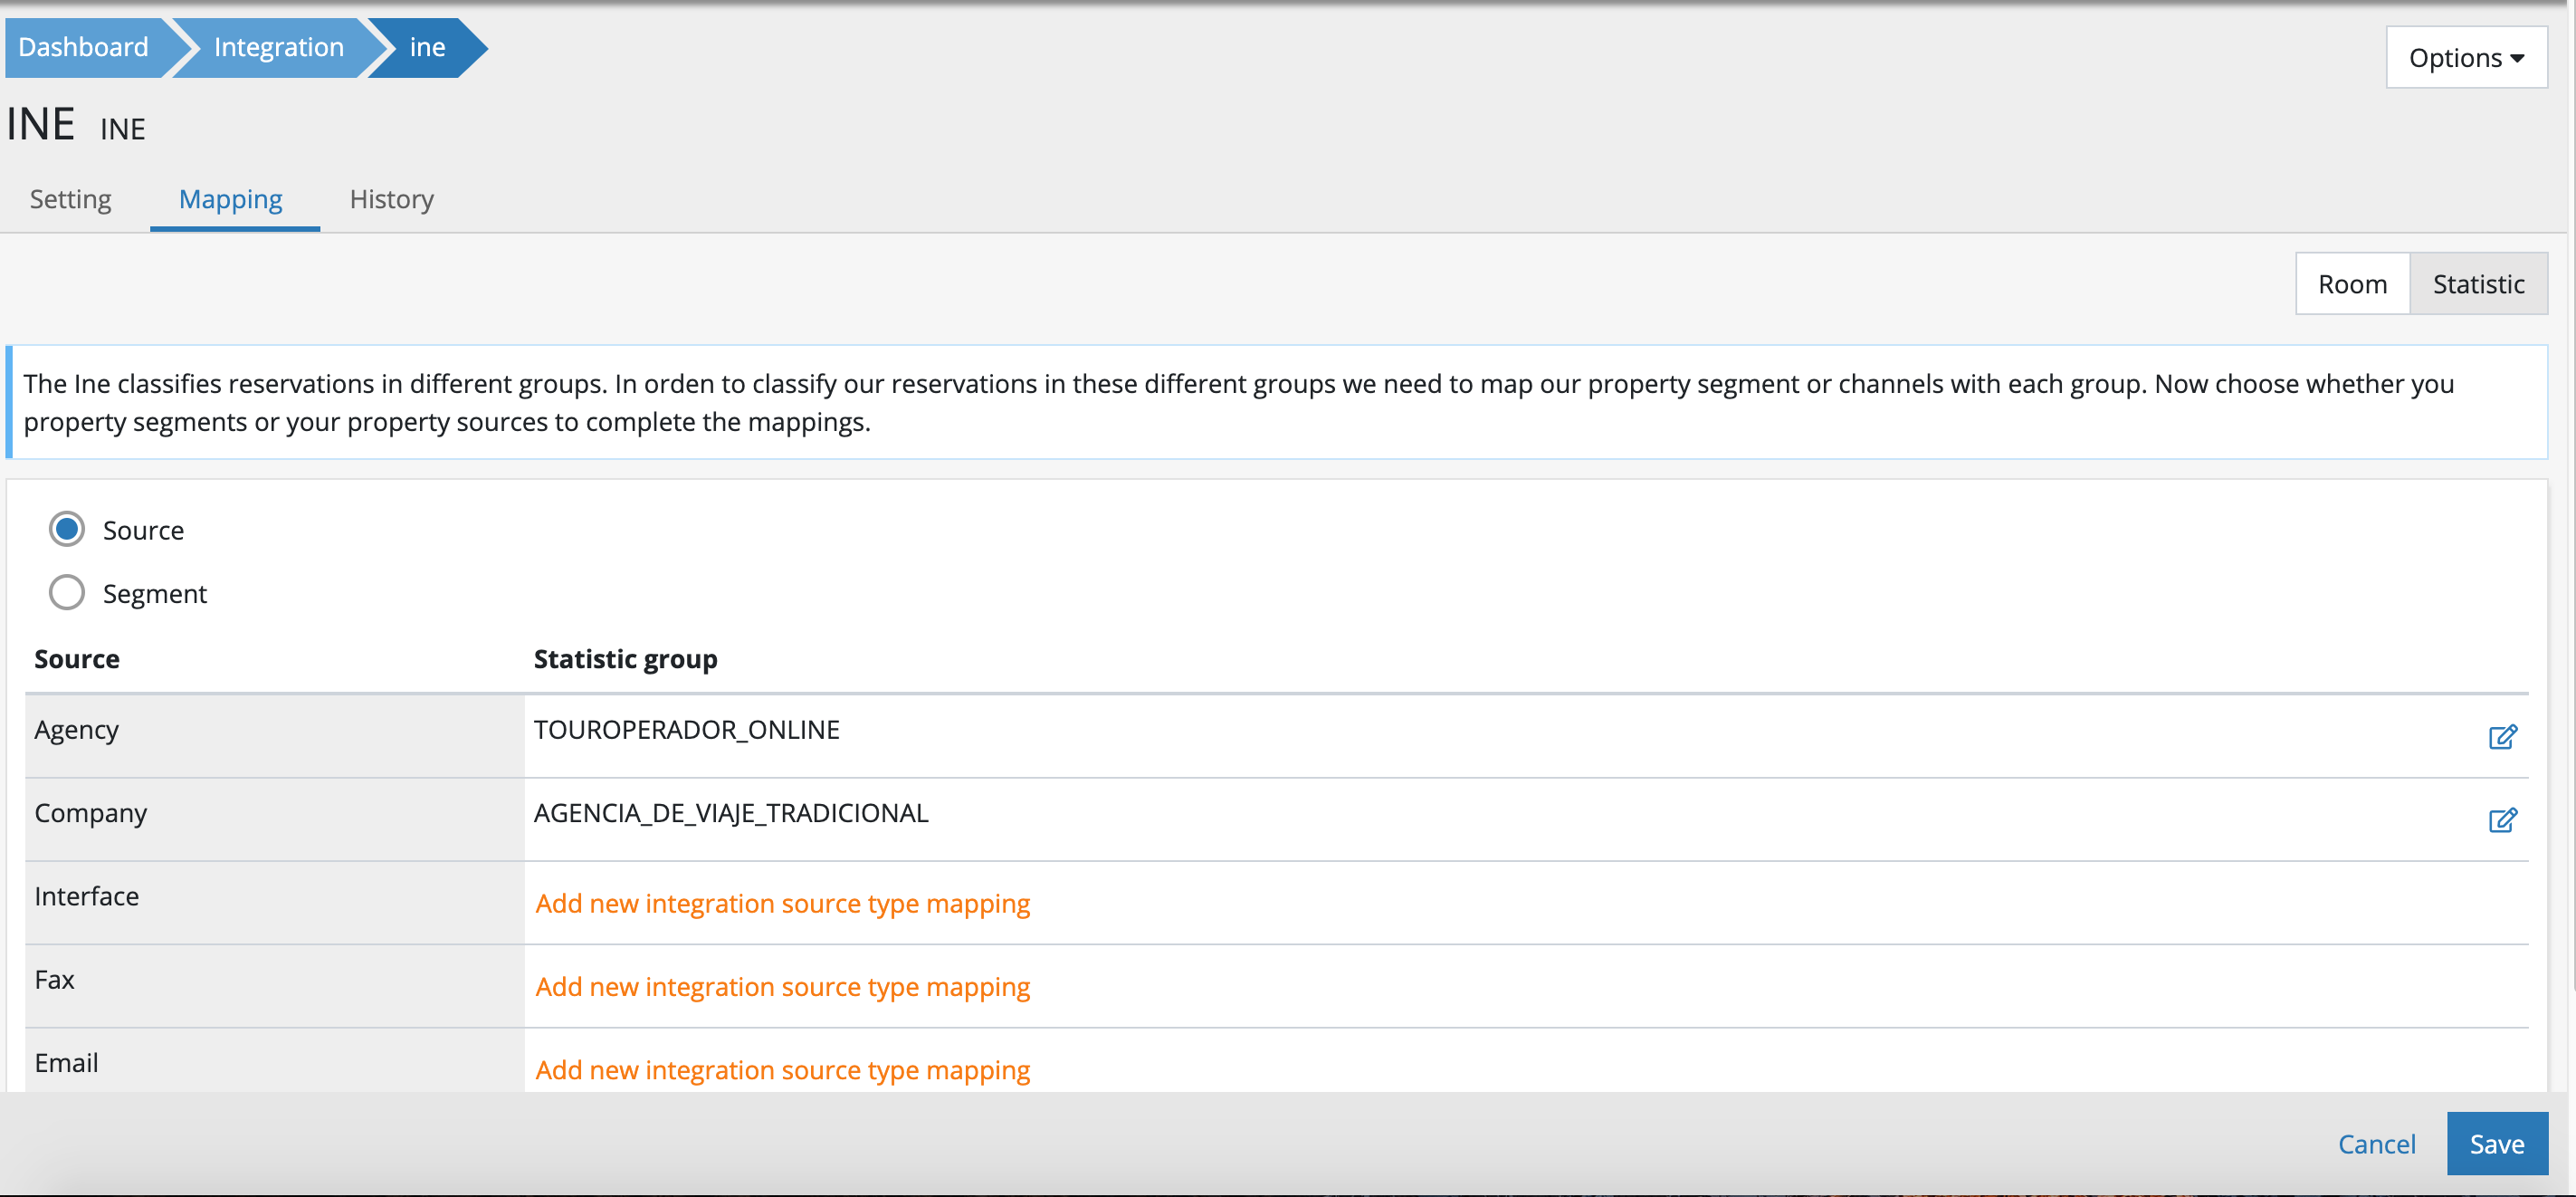Add mapping for Interface source
Viewport: 2576px width, 1197px height.
pos(782,903)
